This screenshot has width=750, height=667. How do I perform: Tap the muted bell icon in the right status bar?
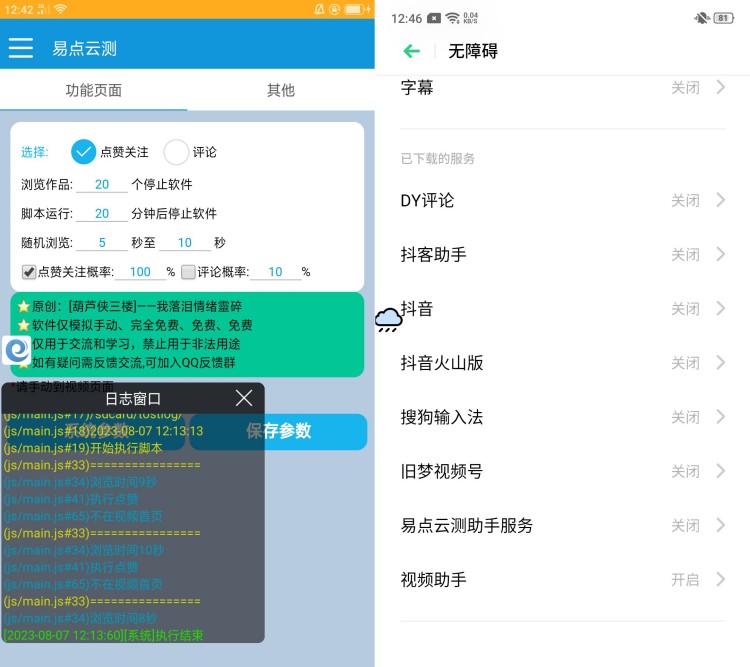[701, 18]
